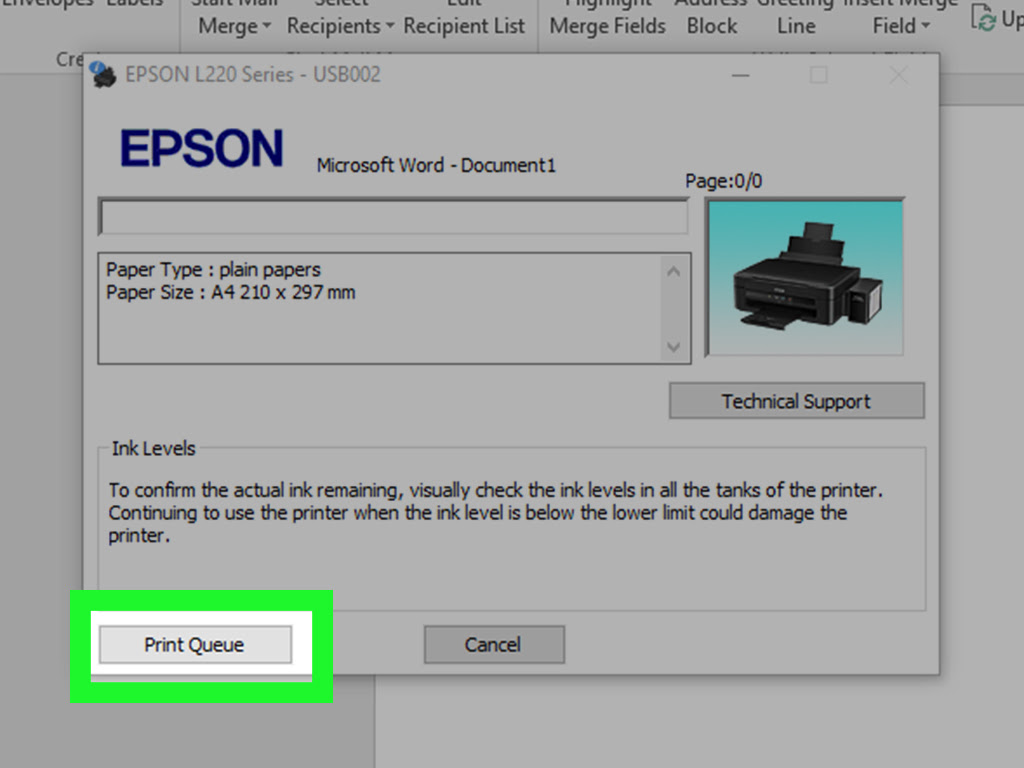Viewport: 1024px width, 768px height.
Task: Click the printer icon in the dialog title bar
Action: (x=103, y=73)
